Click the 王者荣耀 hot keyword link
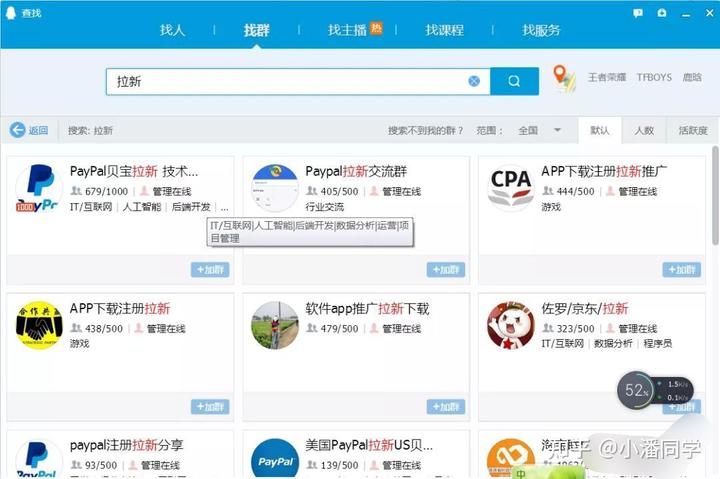The height and width of the screenshot is (479, 720). tap(607, 77)
